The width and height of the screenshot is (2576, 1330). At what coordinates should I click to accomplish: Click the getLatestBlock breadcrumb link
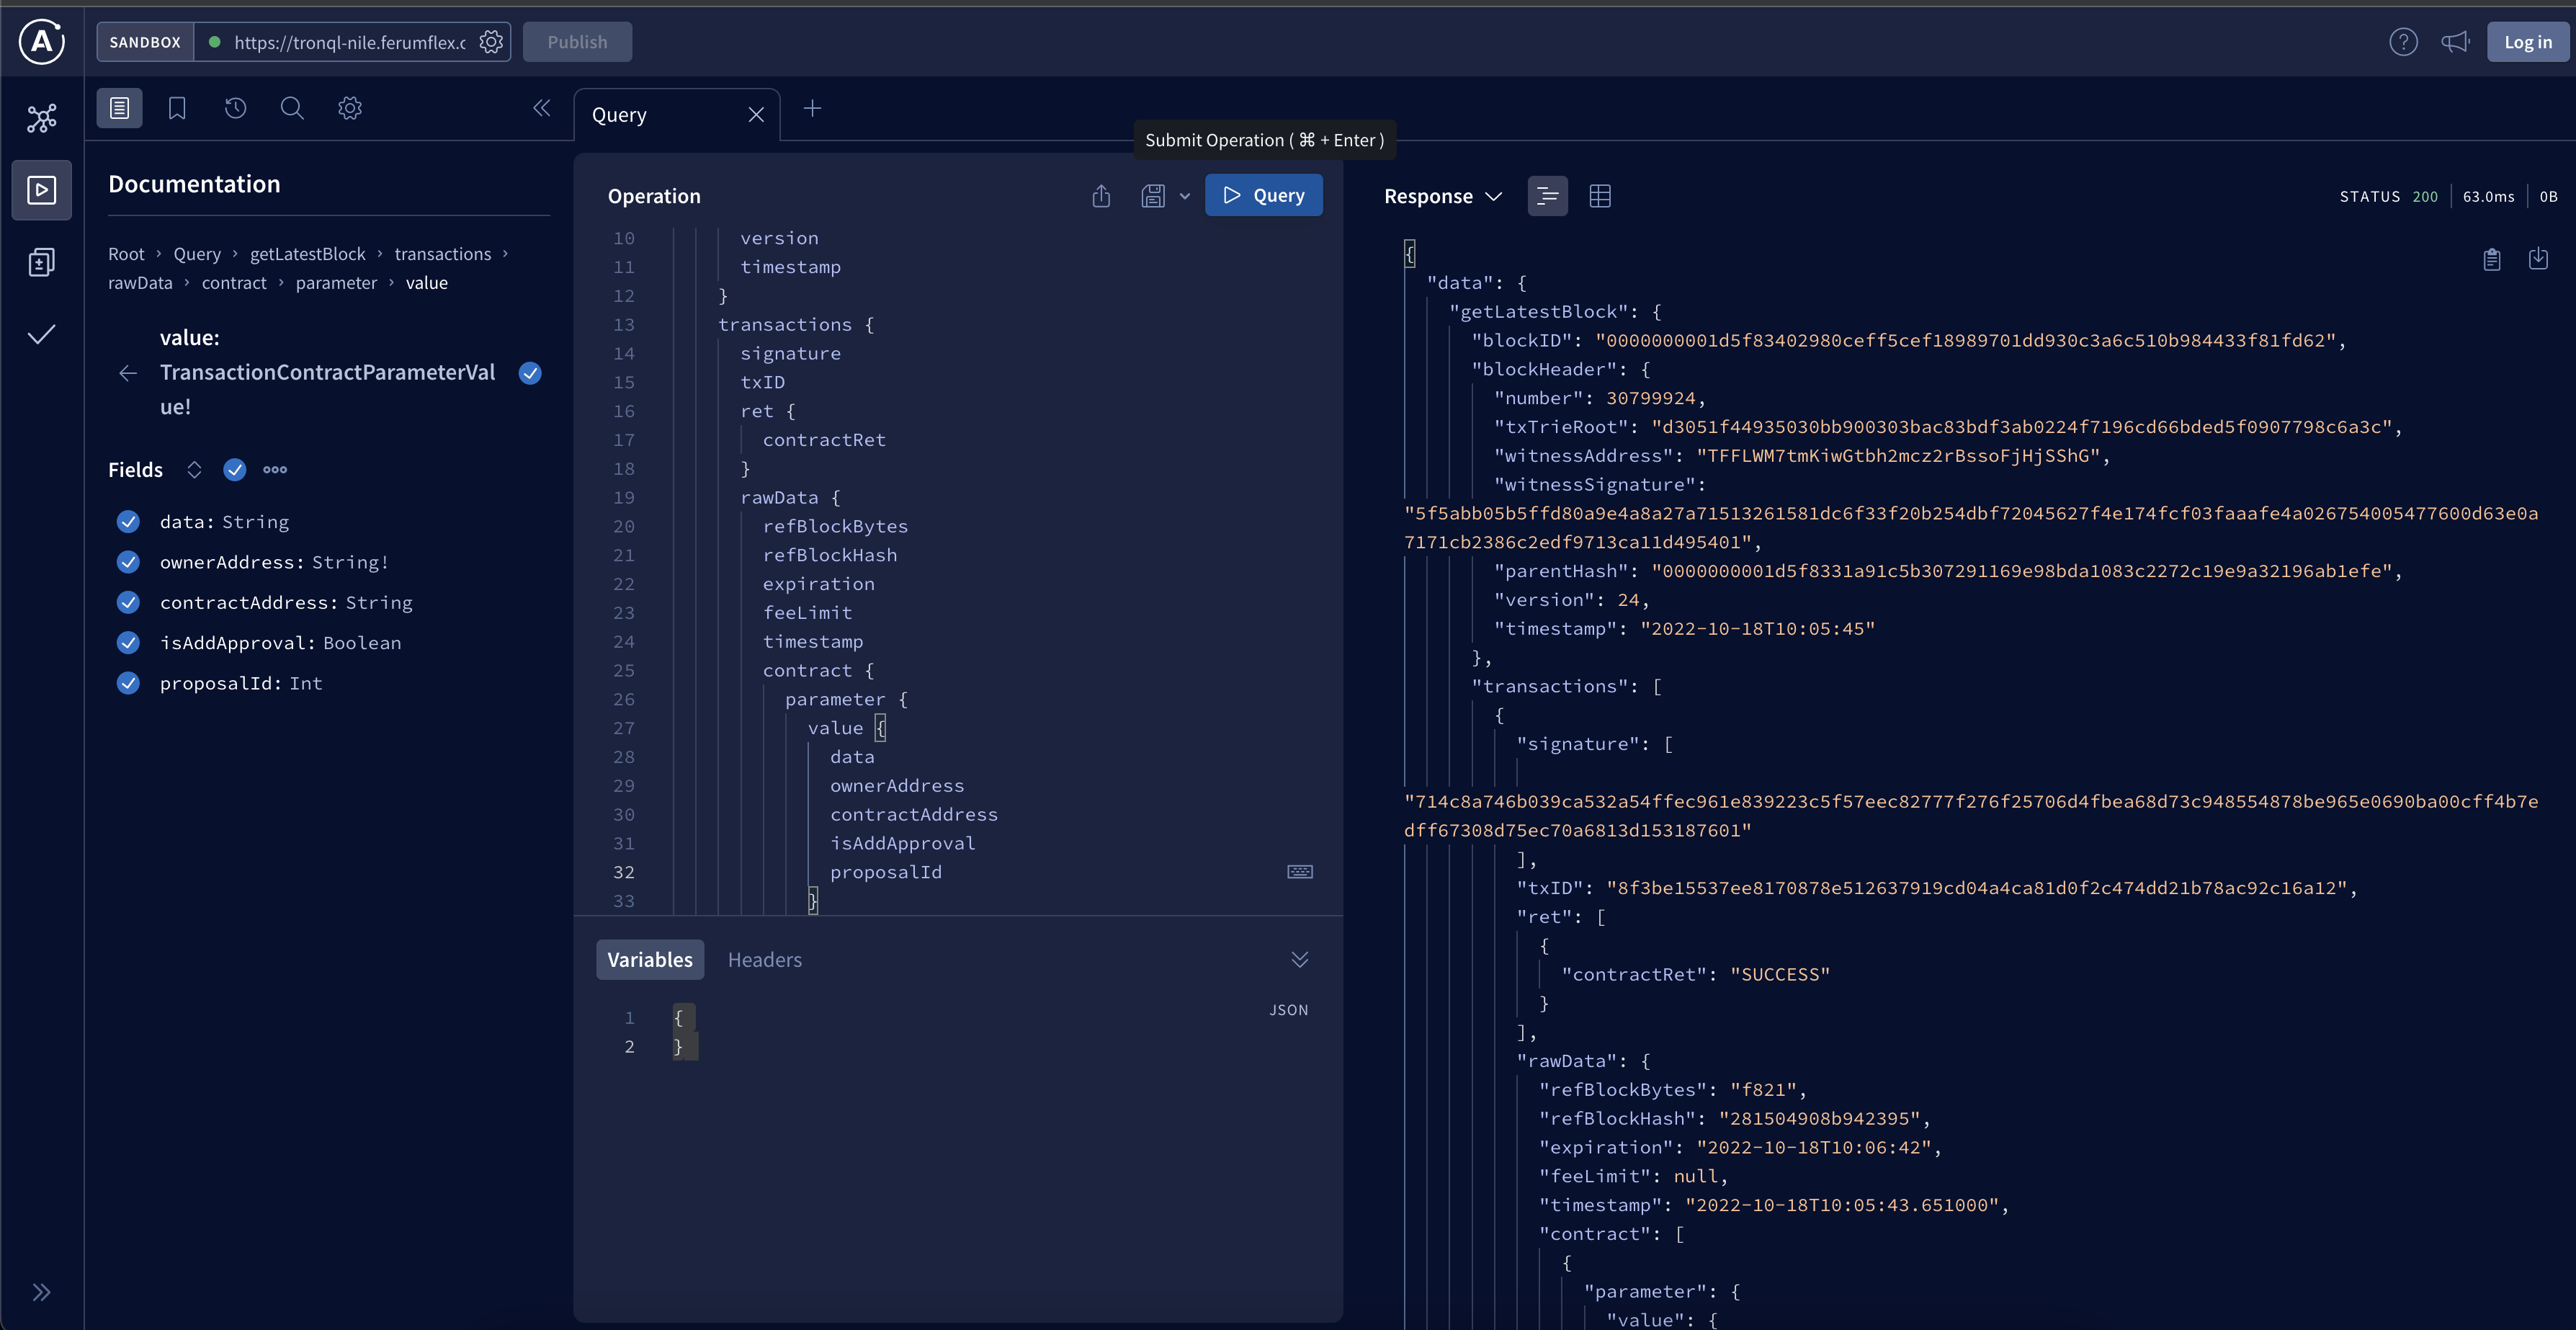pyautogui.click(x=307, y=254)
